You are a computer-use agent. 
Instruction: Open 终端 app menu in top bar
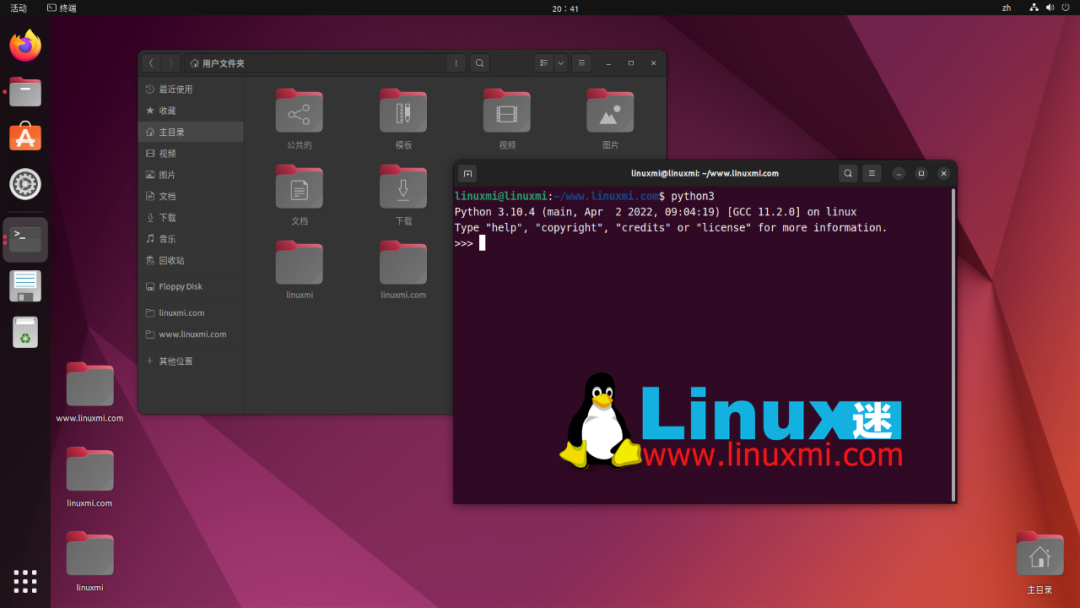click(x=61, y=8)
